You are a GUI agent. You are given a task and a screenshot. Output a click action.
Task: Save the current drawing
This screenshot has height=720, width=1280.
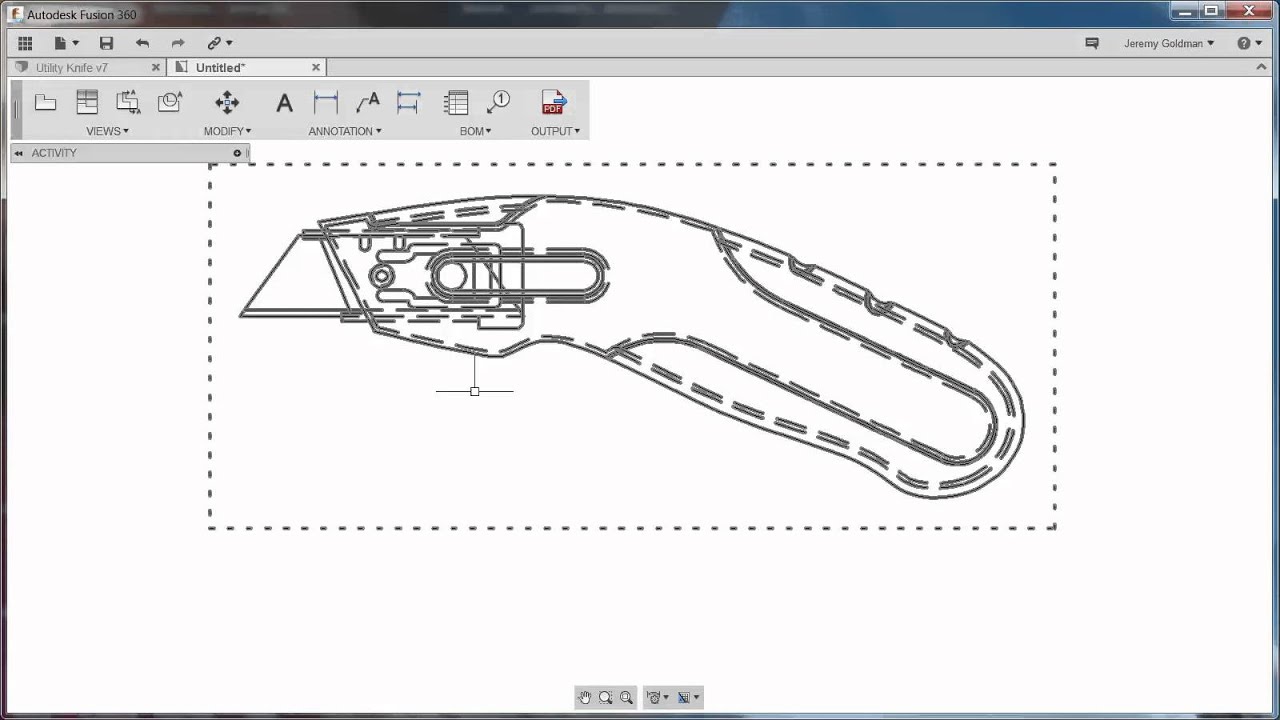point(106,43)
